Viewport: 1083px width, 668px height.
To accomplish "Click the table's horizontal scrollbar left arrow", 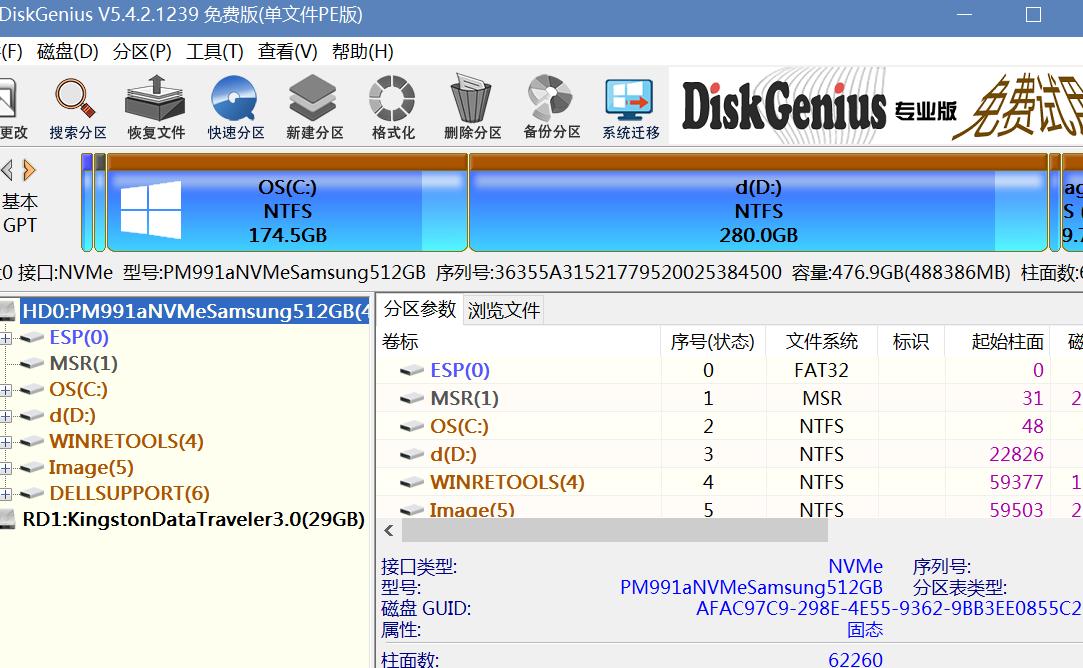I will [389, 531].
